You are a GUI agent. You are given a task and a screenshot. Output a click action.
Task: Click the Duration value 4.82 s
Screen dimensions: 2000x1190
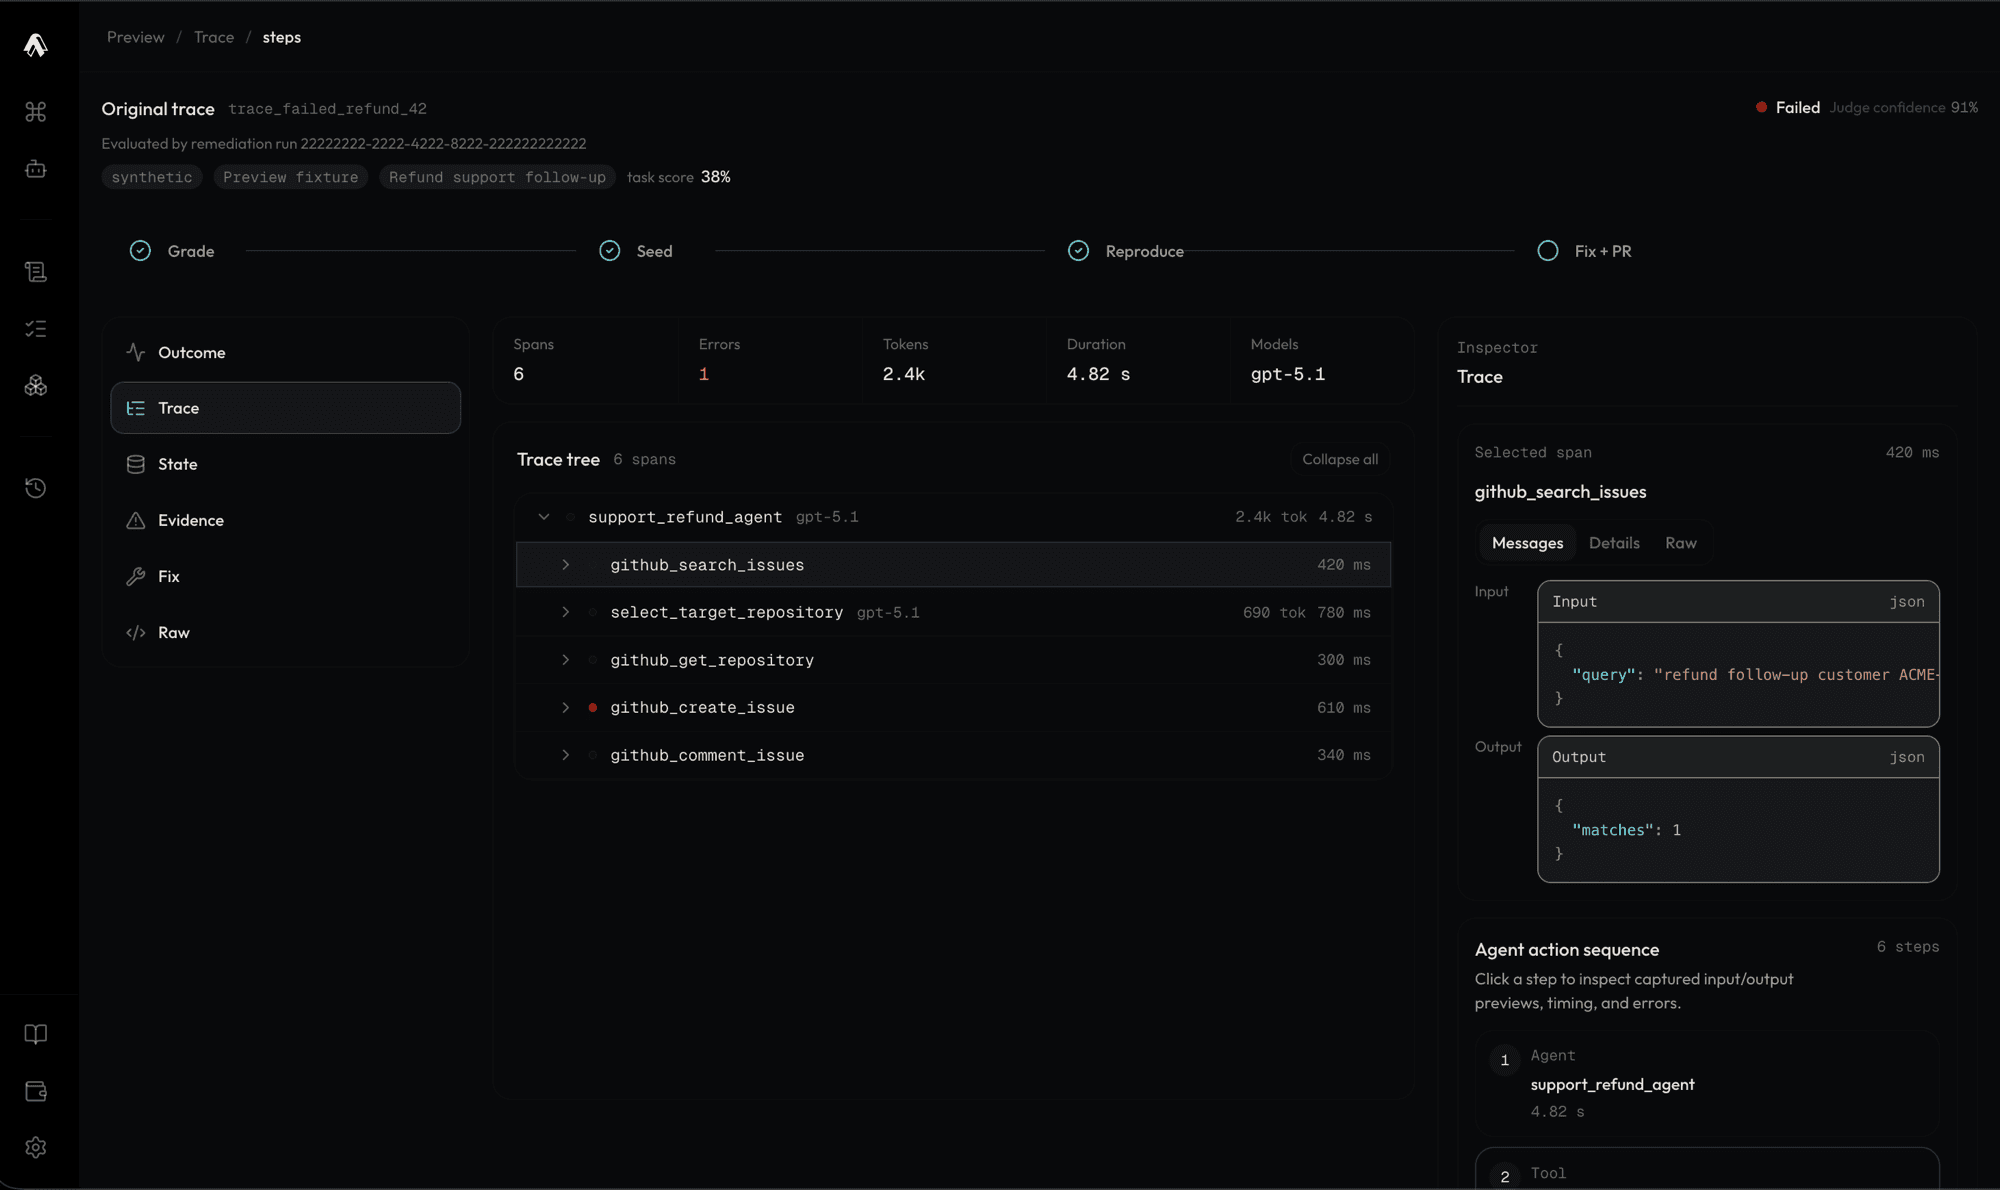[x=1098, y=374]
